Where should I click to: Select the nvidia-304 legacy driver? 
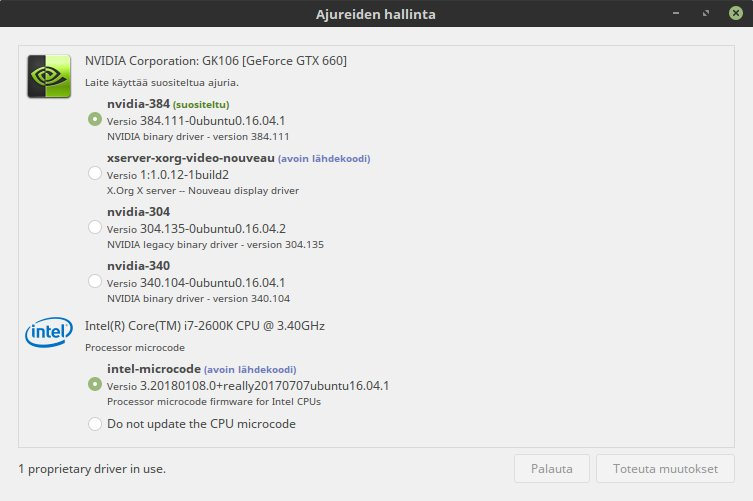(95, 228)
